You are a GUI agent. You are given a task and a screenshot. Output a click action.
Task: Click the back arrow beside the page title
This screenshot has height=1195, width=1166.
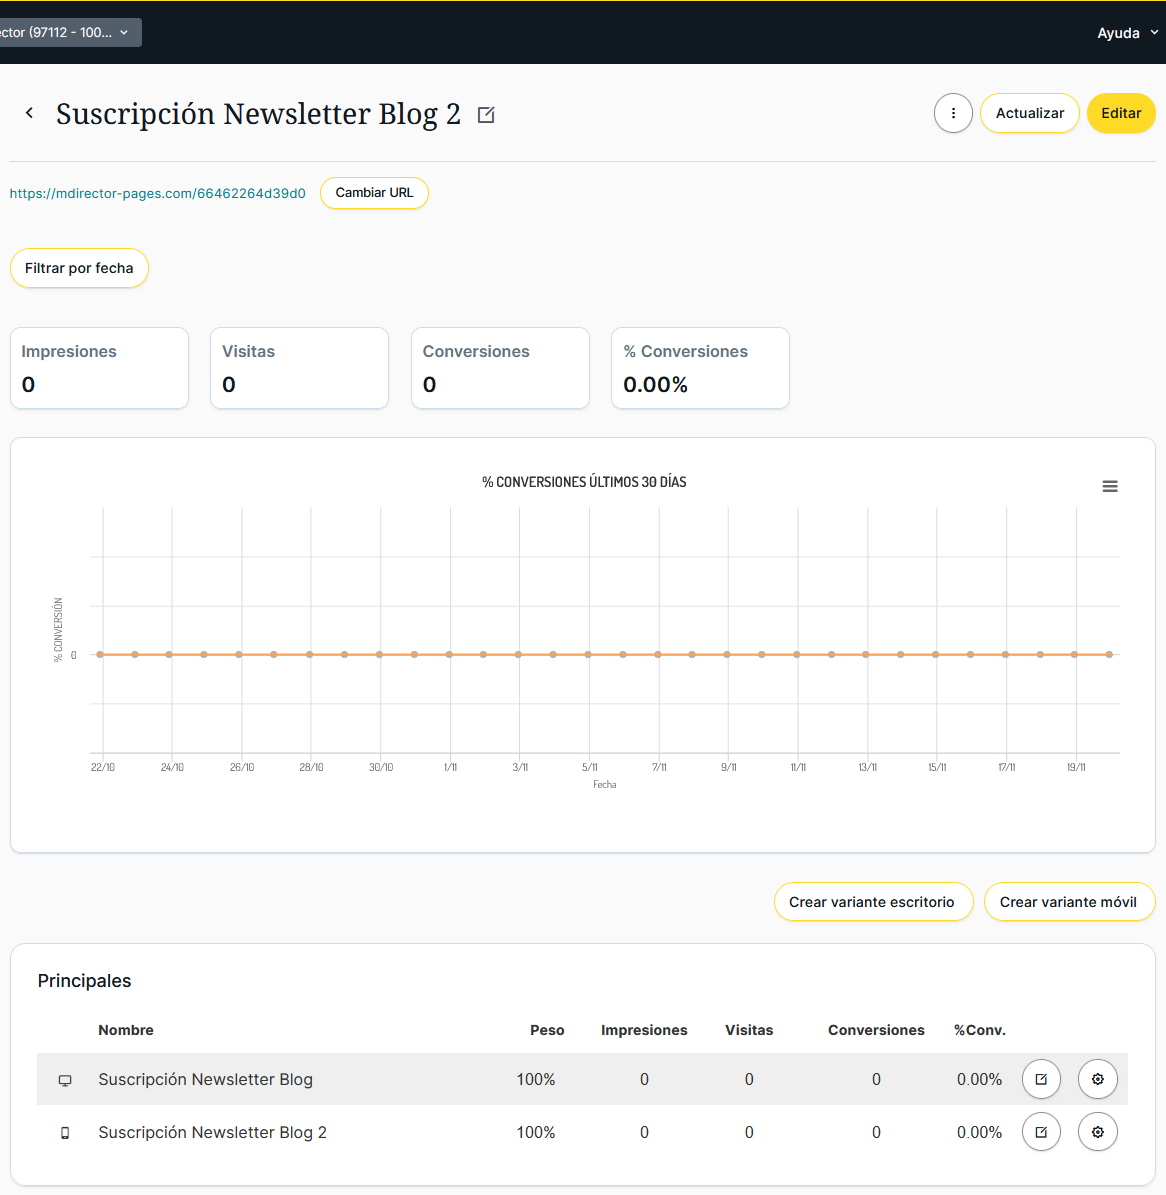pos(30,113)
